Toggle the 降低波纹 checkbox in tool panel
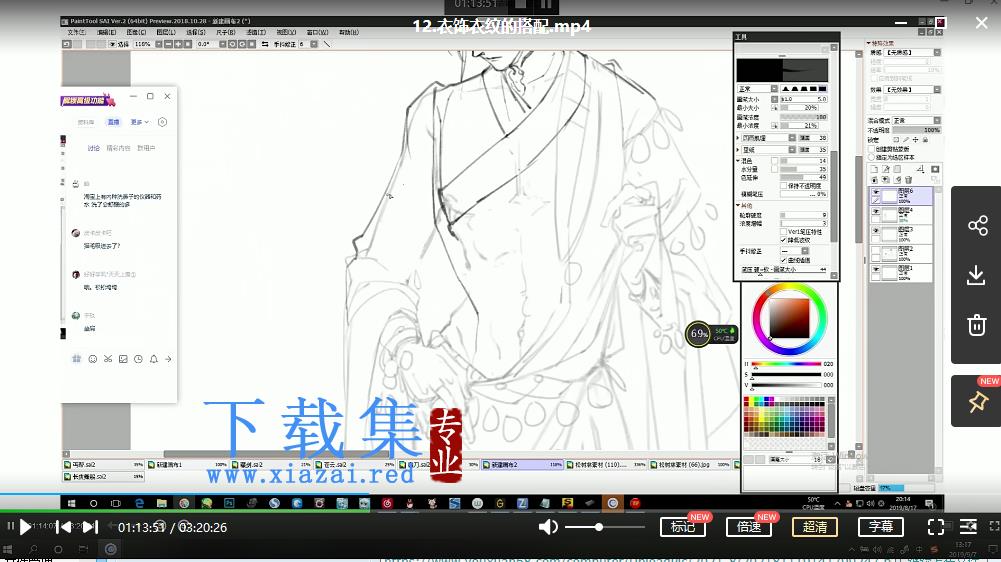This screenshot has width=1001, height=562. [x=783, y=240]
